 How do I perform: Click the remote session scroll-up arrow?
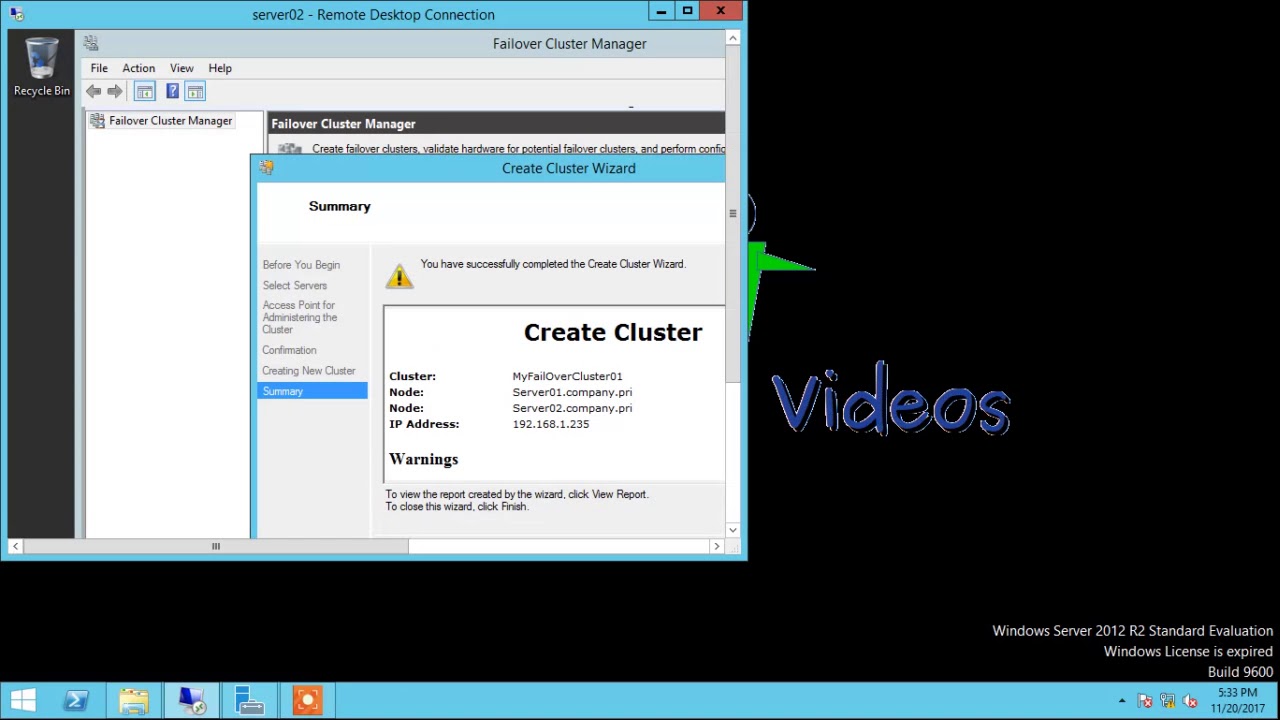733,38
